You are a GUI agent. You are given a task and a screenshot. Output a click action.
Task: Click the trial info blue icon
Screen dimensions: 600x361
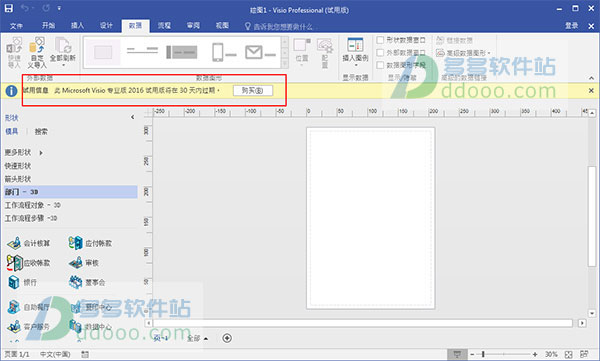click(11, 91)
